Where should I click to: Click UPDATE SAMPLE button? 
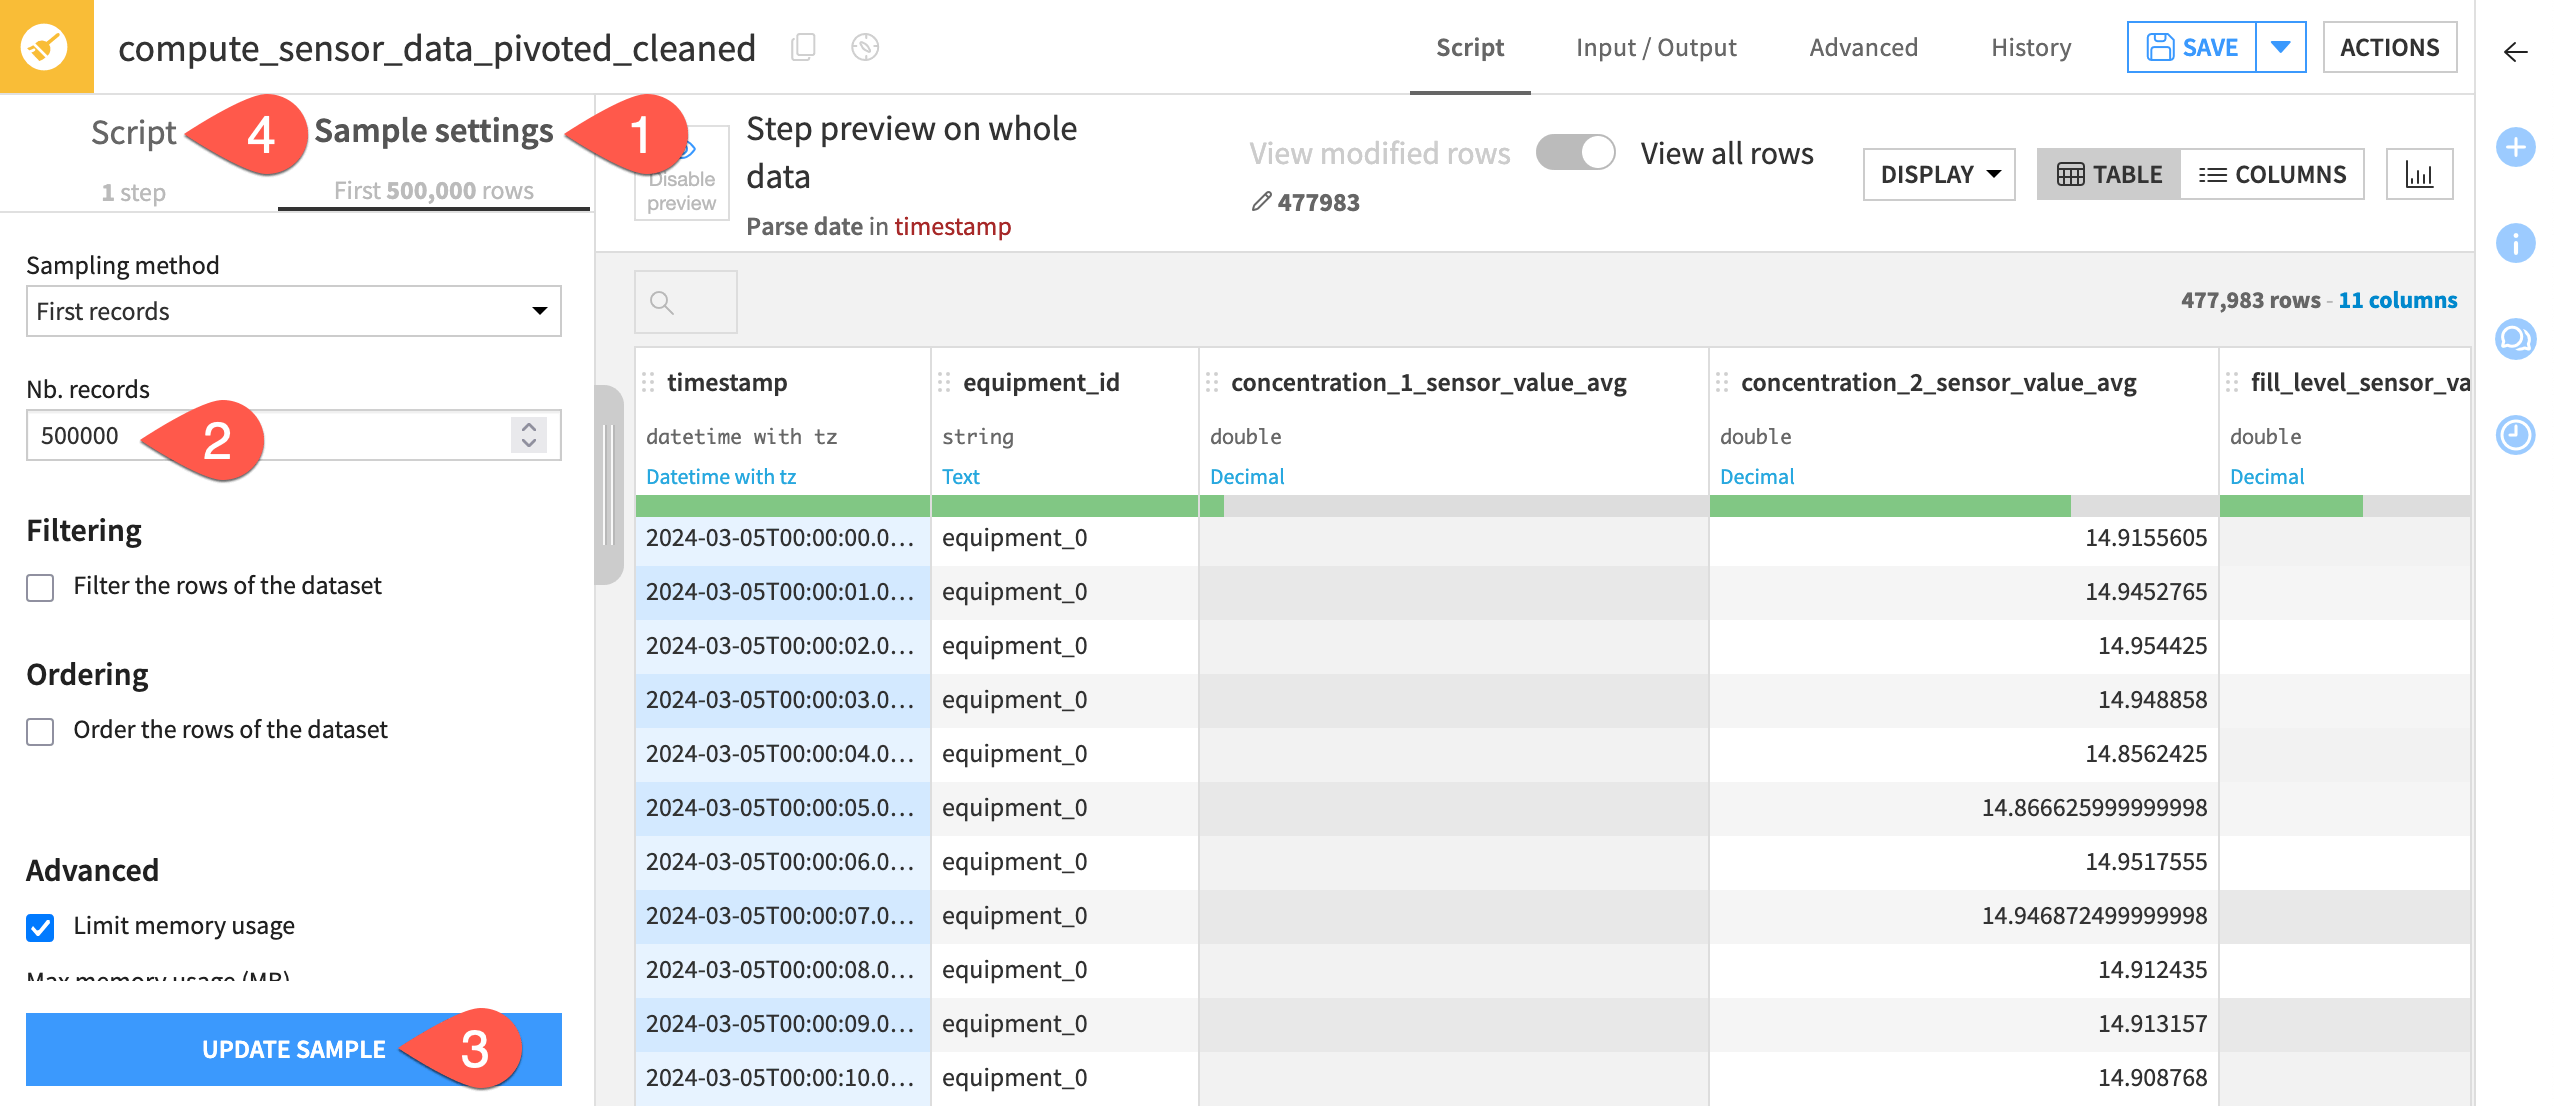coord(293,1049)
